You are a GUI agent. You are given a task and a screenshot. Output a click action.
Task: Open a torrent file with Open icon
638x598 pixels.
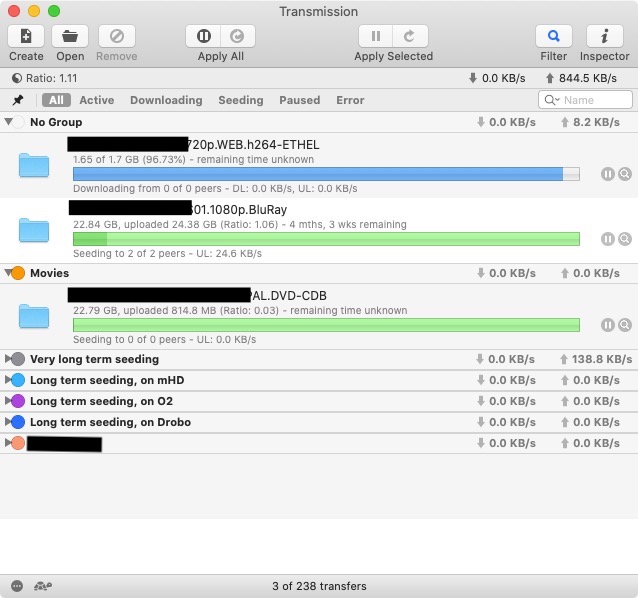(70, 36)
